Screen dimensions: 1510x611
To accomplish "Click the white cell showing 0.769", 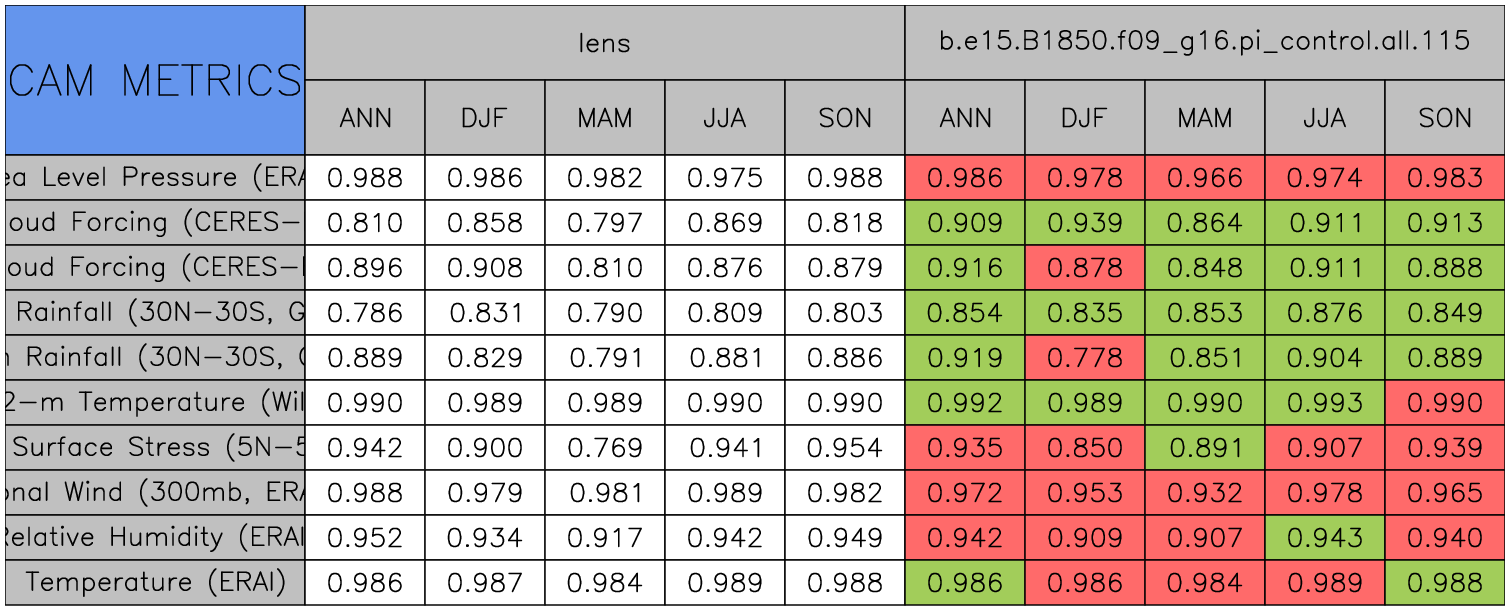I will 605,448.
